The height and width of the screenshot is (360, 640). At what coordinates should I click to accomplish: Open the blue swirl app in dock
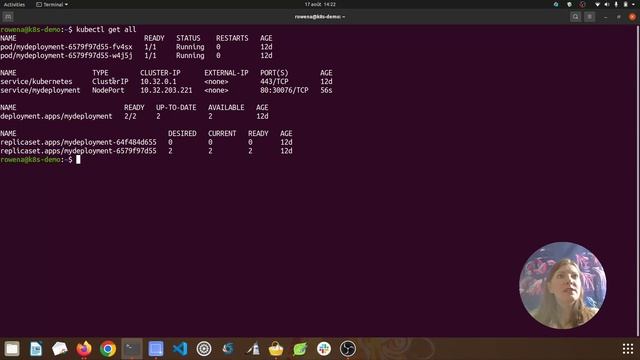click(228, 349)
